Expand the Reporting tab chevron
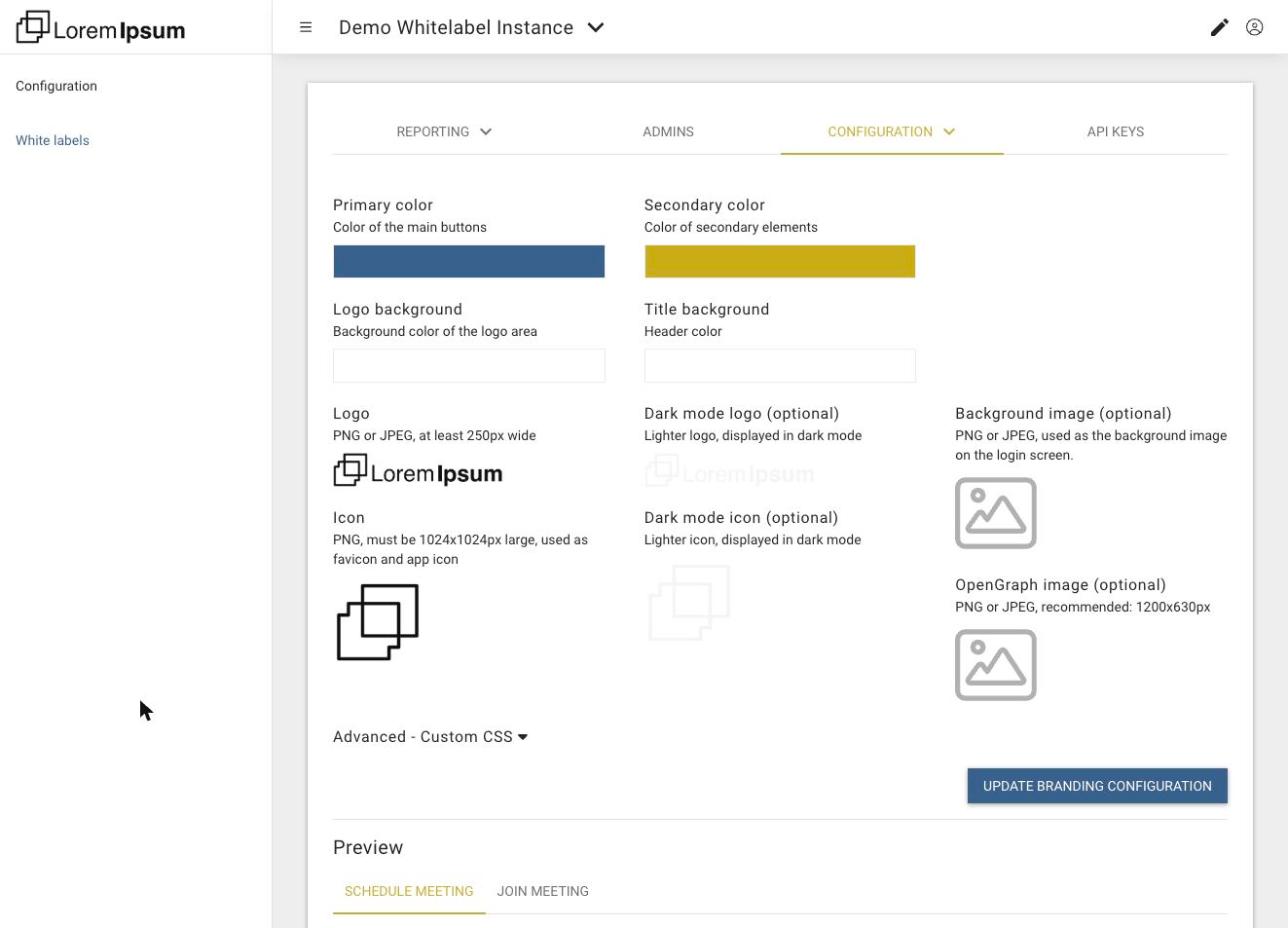1288x928 pixels. (x=486, y=132)
